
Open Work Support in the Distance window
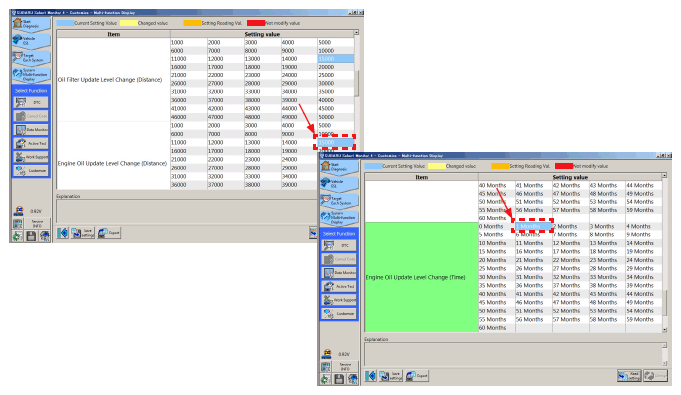(31, 157)
